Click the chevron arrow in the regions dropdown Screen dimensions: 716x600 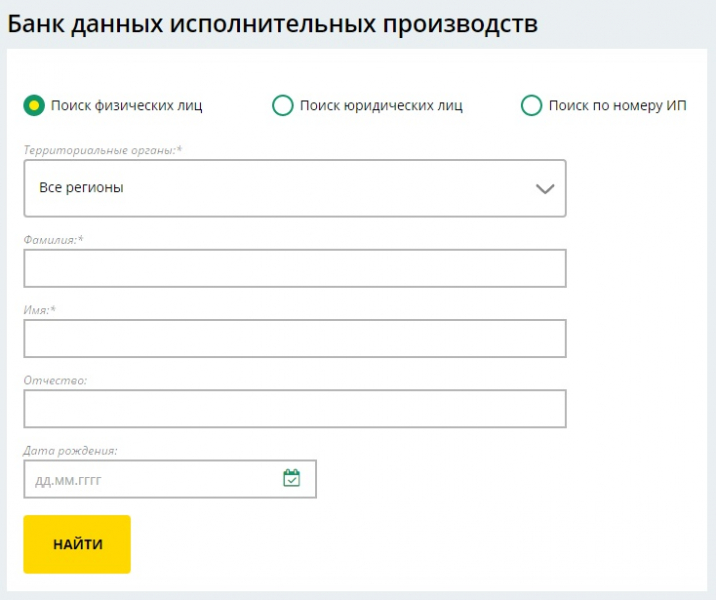pos(545,188)
